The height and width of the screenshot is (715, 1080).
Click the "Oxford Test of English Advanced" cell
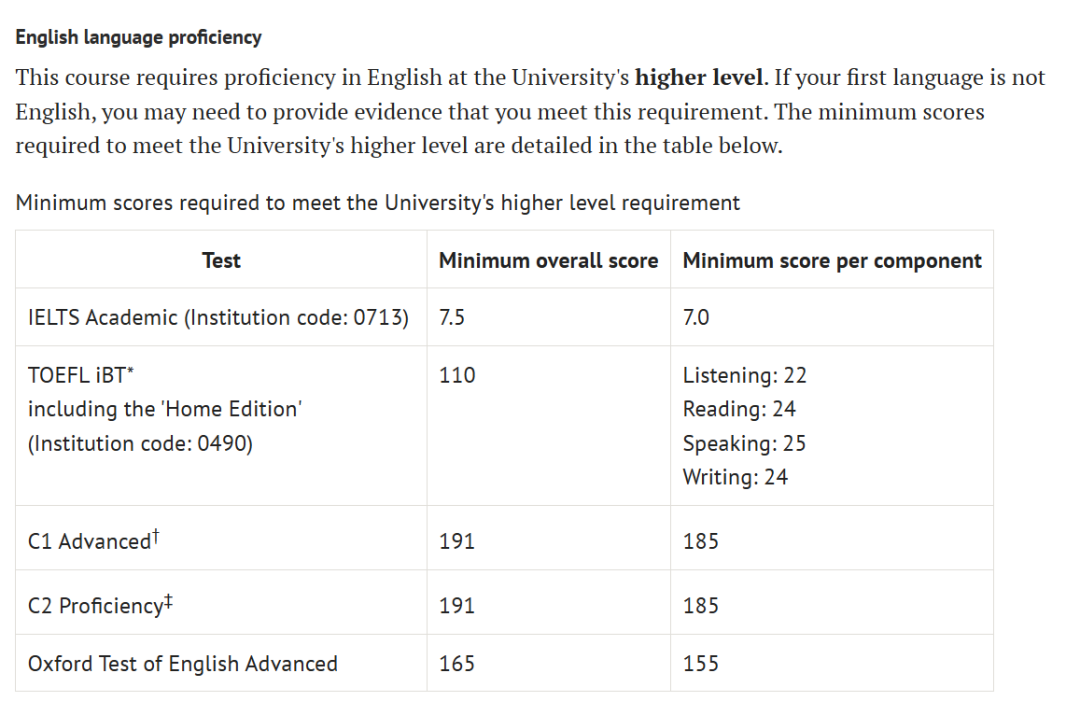pos(183,664)
